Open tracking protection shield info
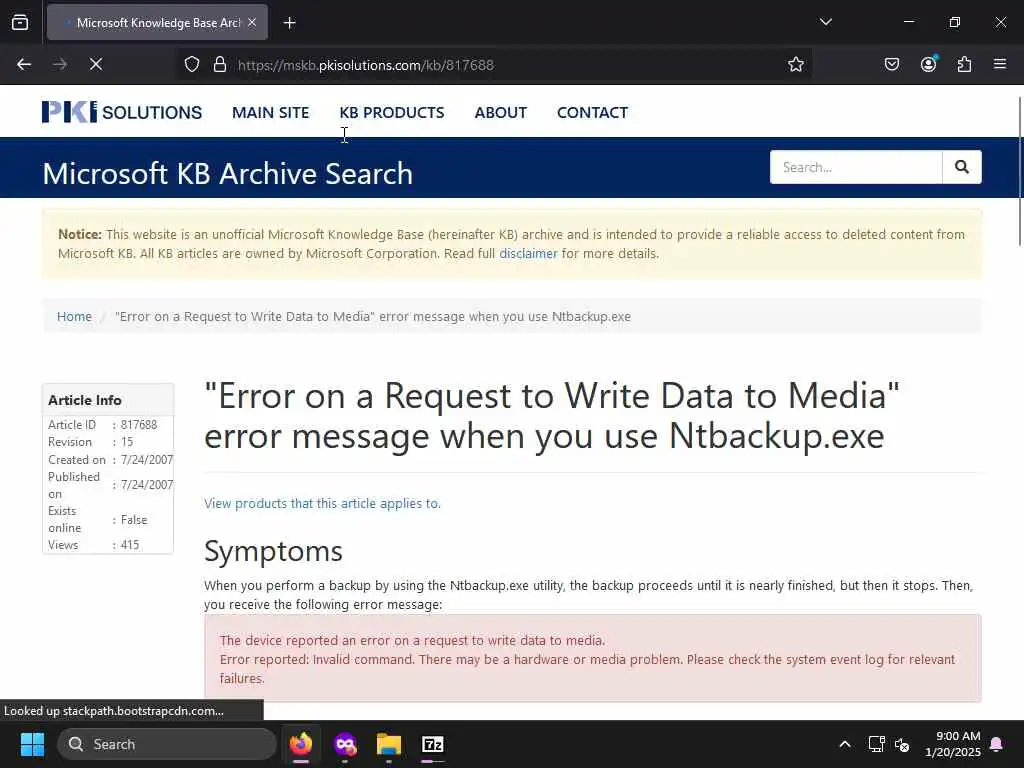This screenshot has width=1024, height=768. point(191,65)
